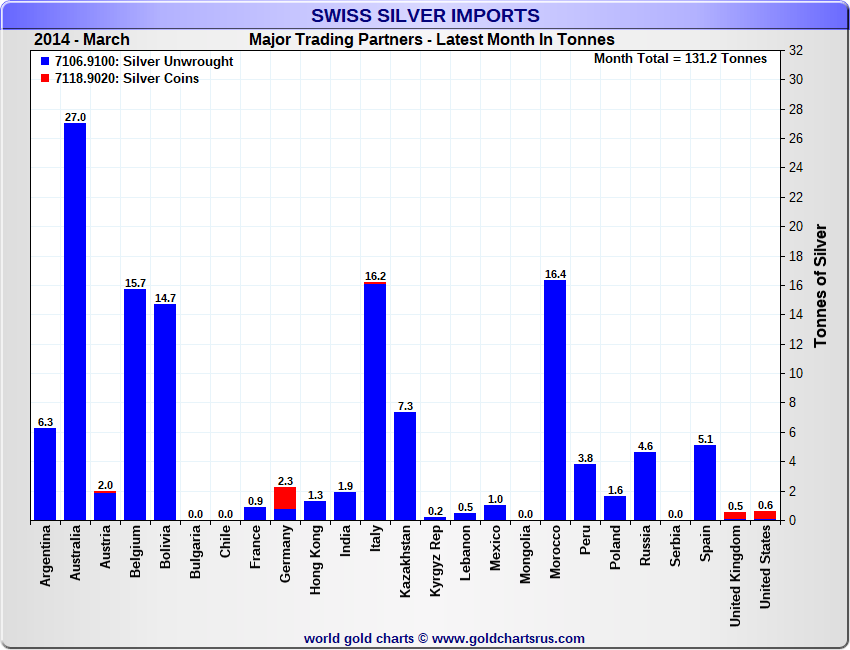Click the 1.0 value above Mexico
Screen dimensions: 850x650
coord(495,499)
